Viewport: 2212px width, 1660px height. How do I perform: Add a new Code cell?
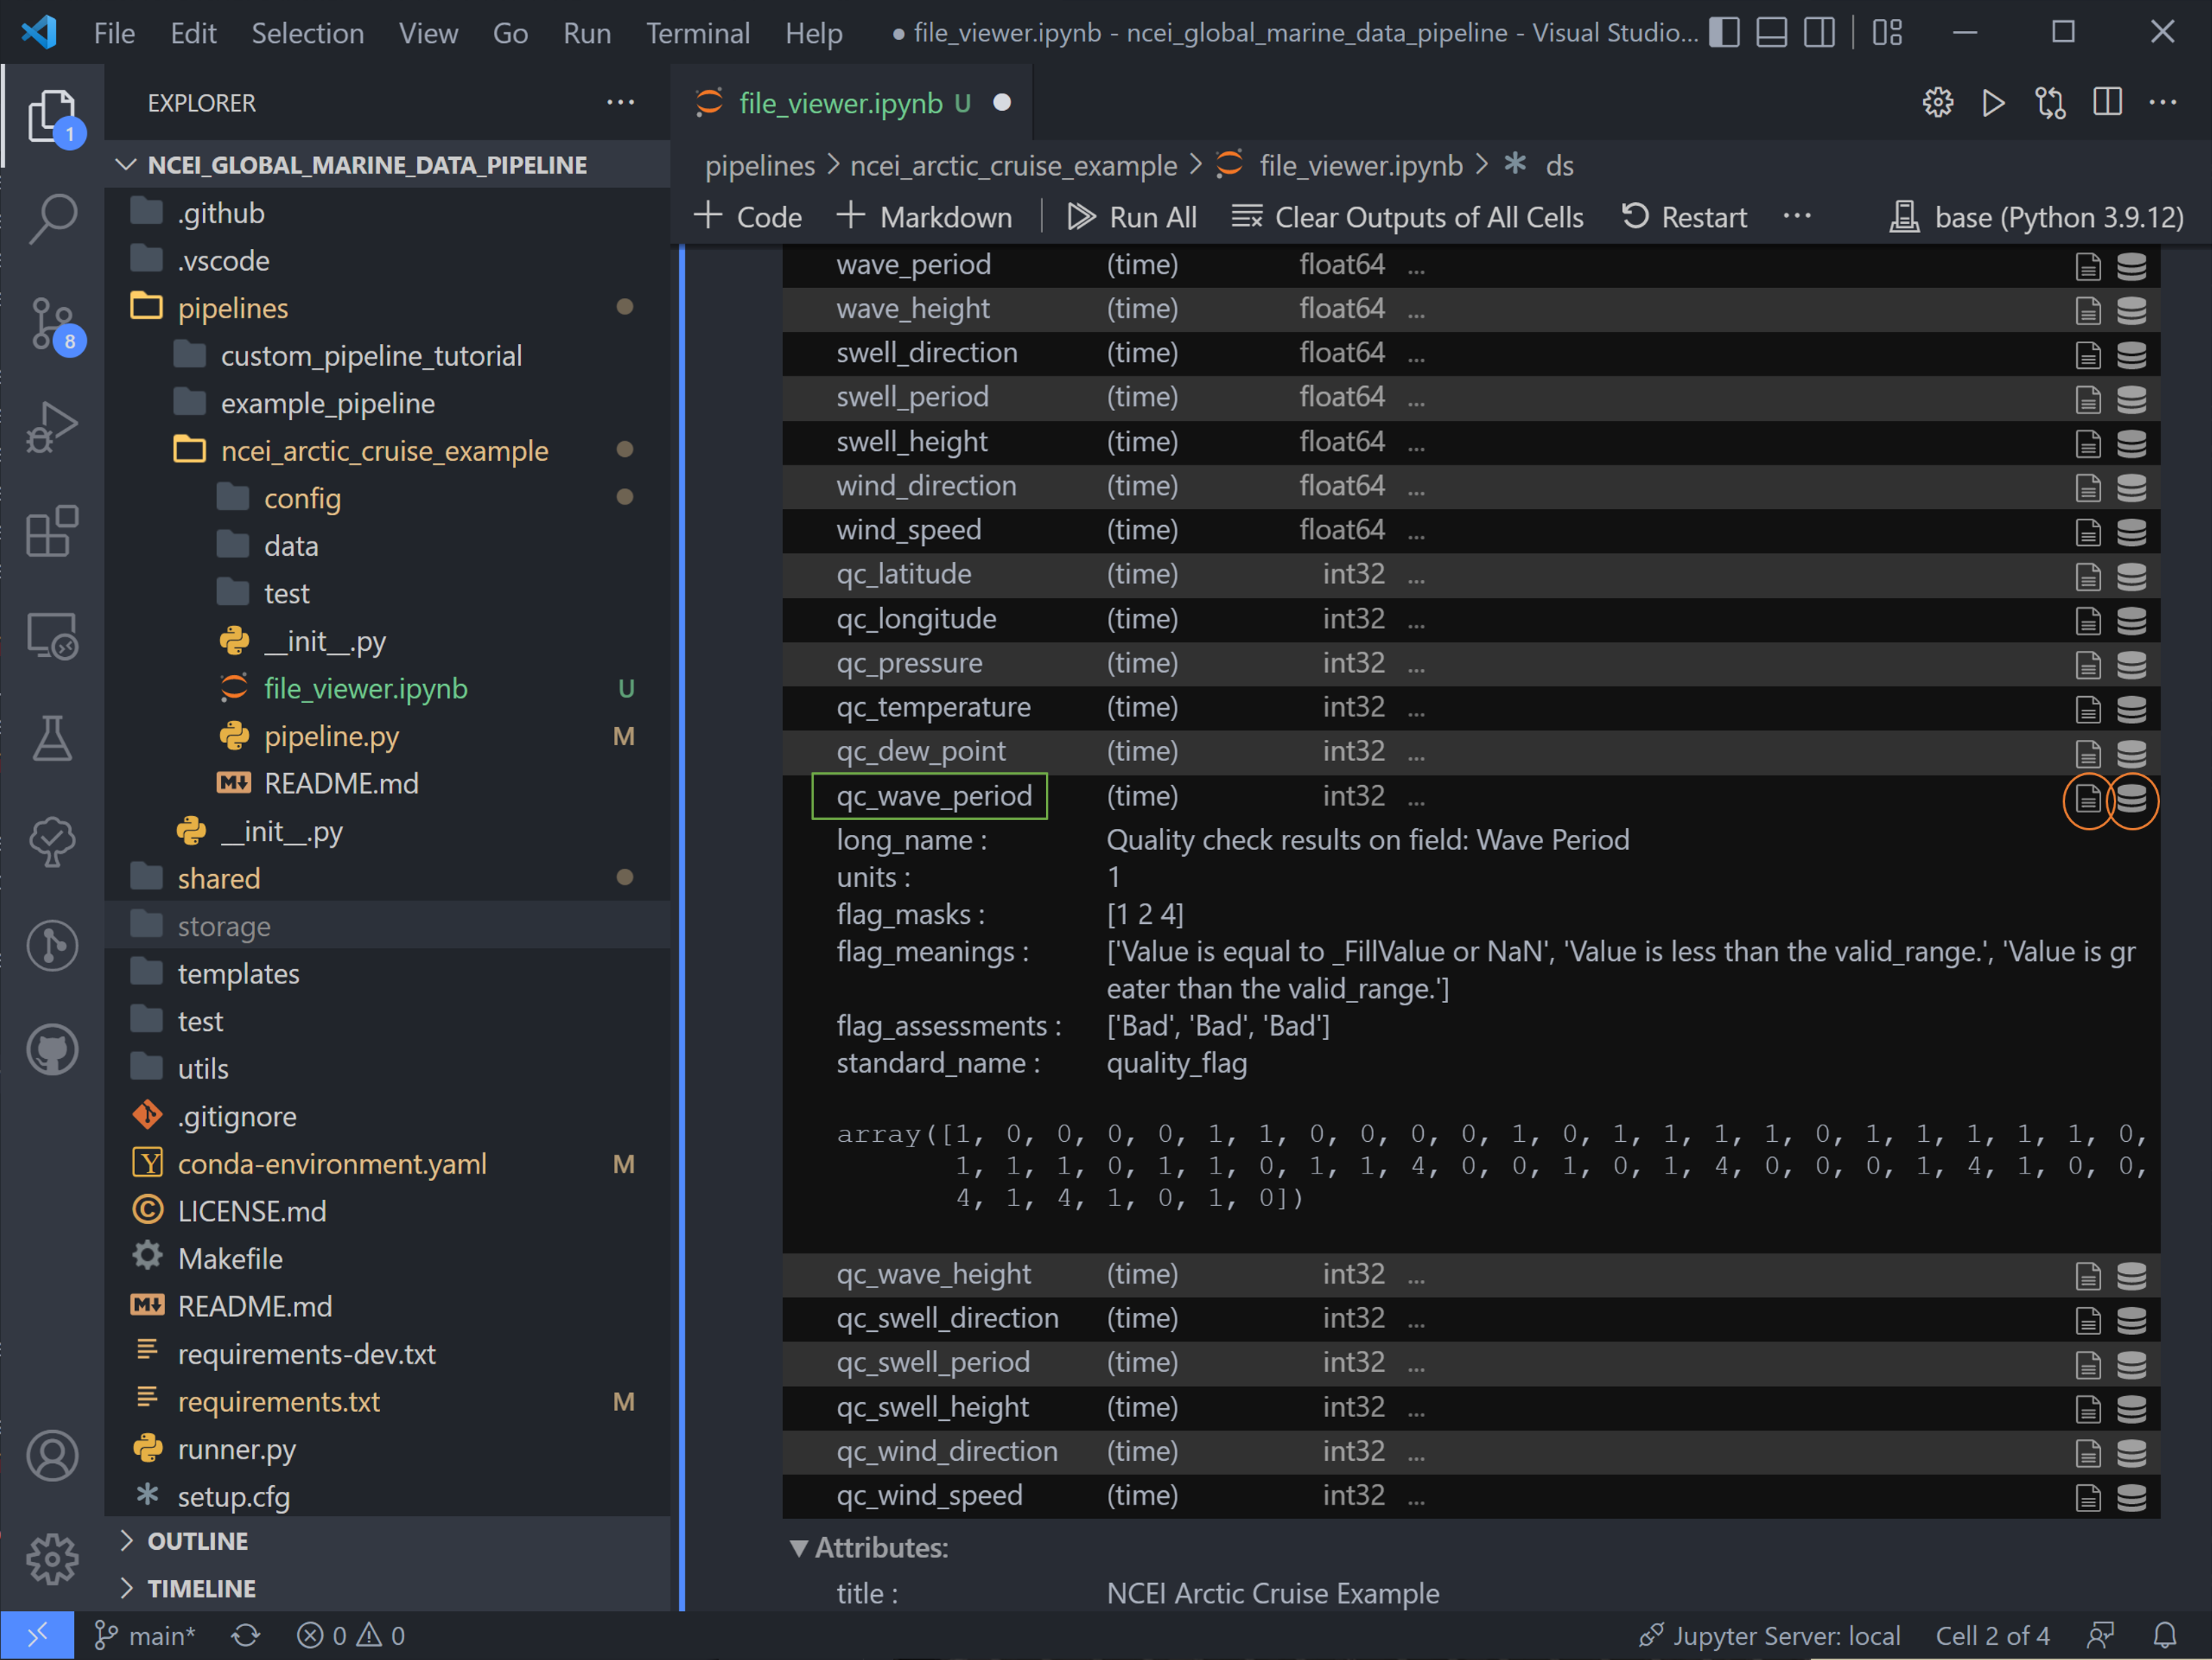(747, 216)
